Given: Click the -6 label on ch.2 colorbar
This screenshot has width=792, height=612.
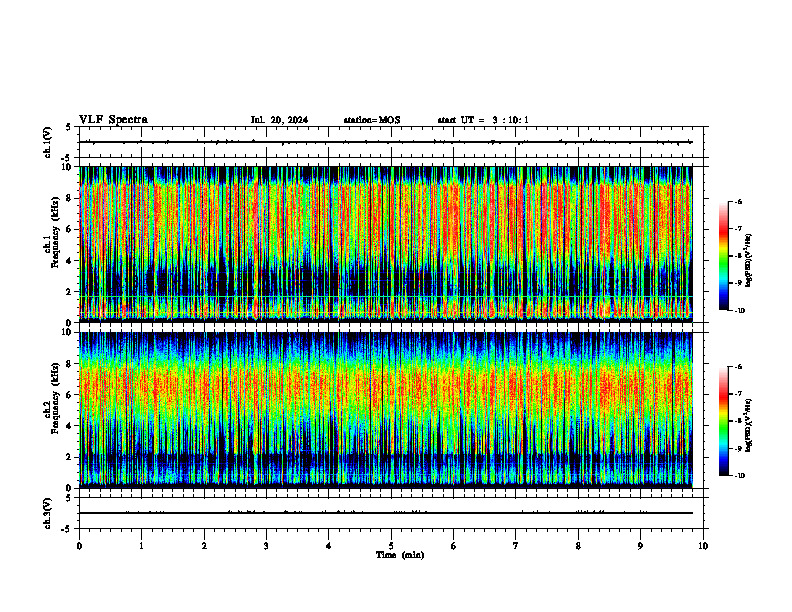Looking at the screenshot, I should click(x=738, y=367).
